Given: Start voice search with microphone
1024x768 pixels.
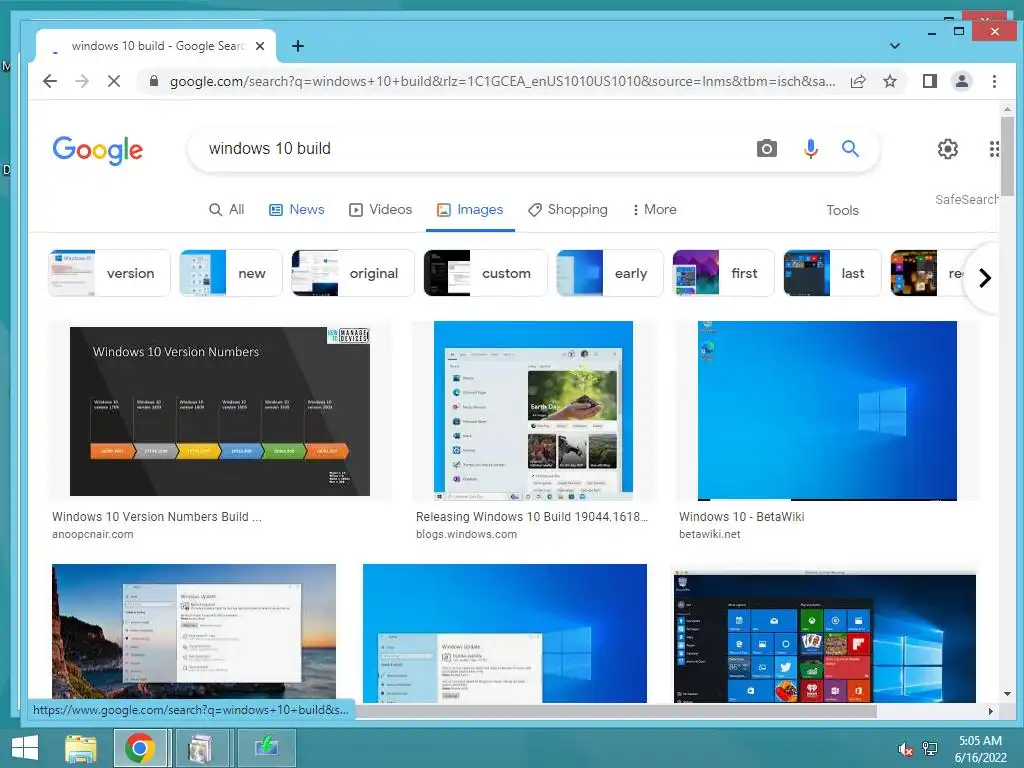Looking at the screenshot, I should [810, 148].
